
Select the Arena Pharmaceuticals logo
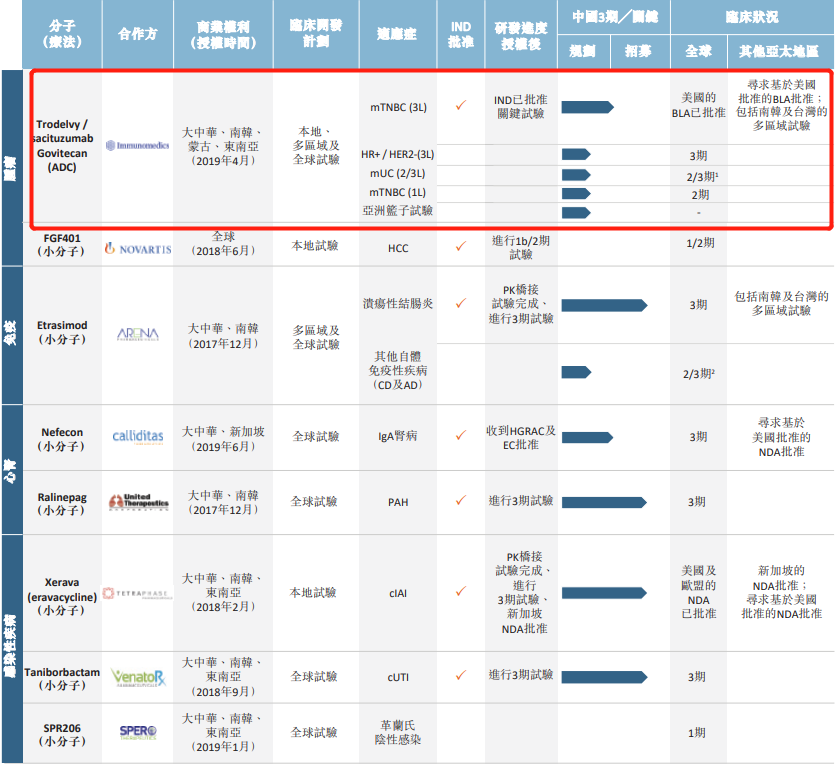pos(137,334)
